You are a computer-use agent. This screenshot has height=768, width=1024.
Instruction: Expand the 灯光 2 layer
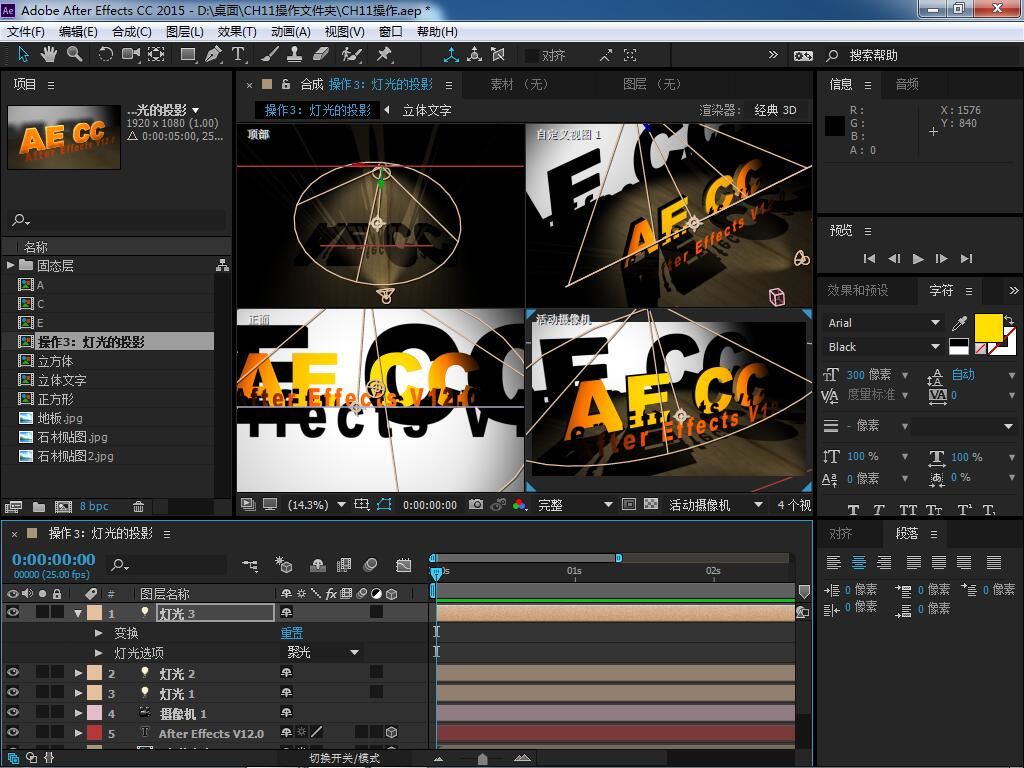[x=78, y=673]
